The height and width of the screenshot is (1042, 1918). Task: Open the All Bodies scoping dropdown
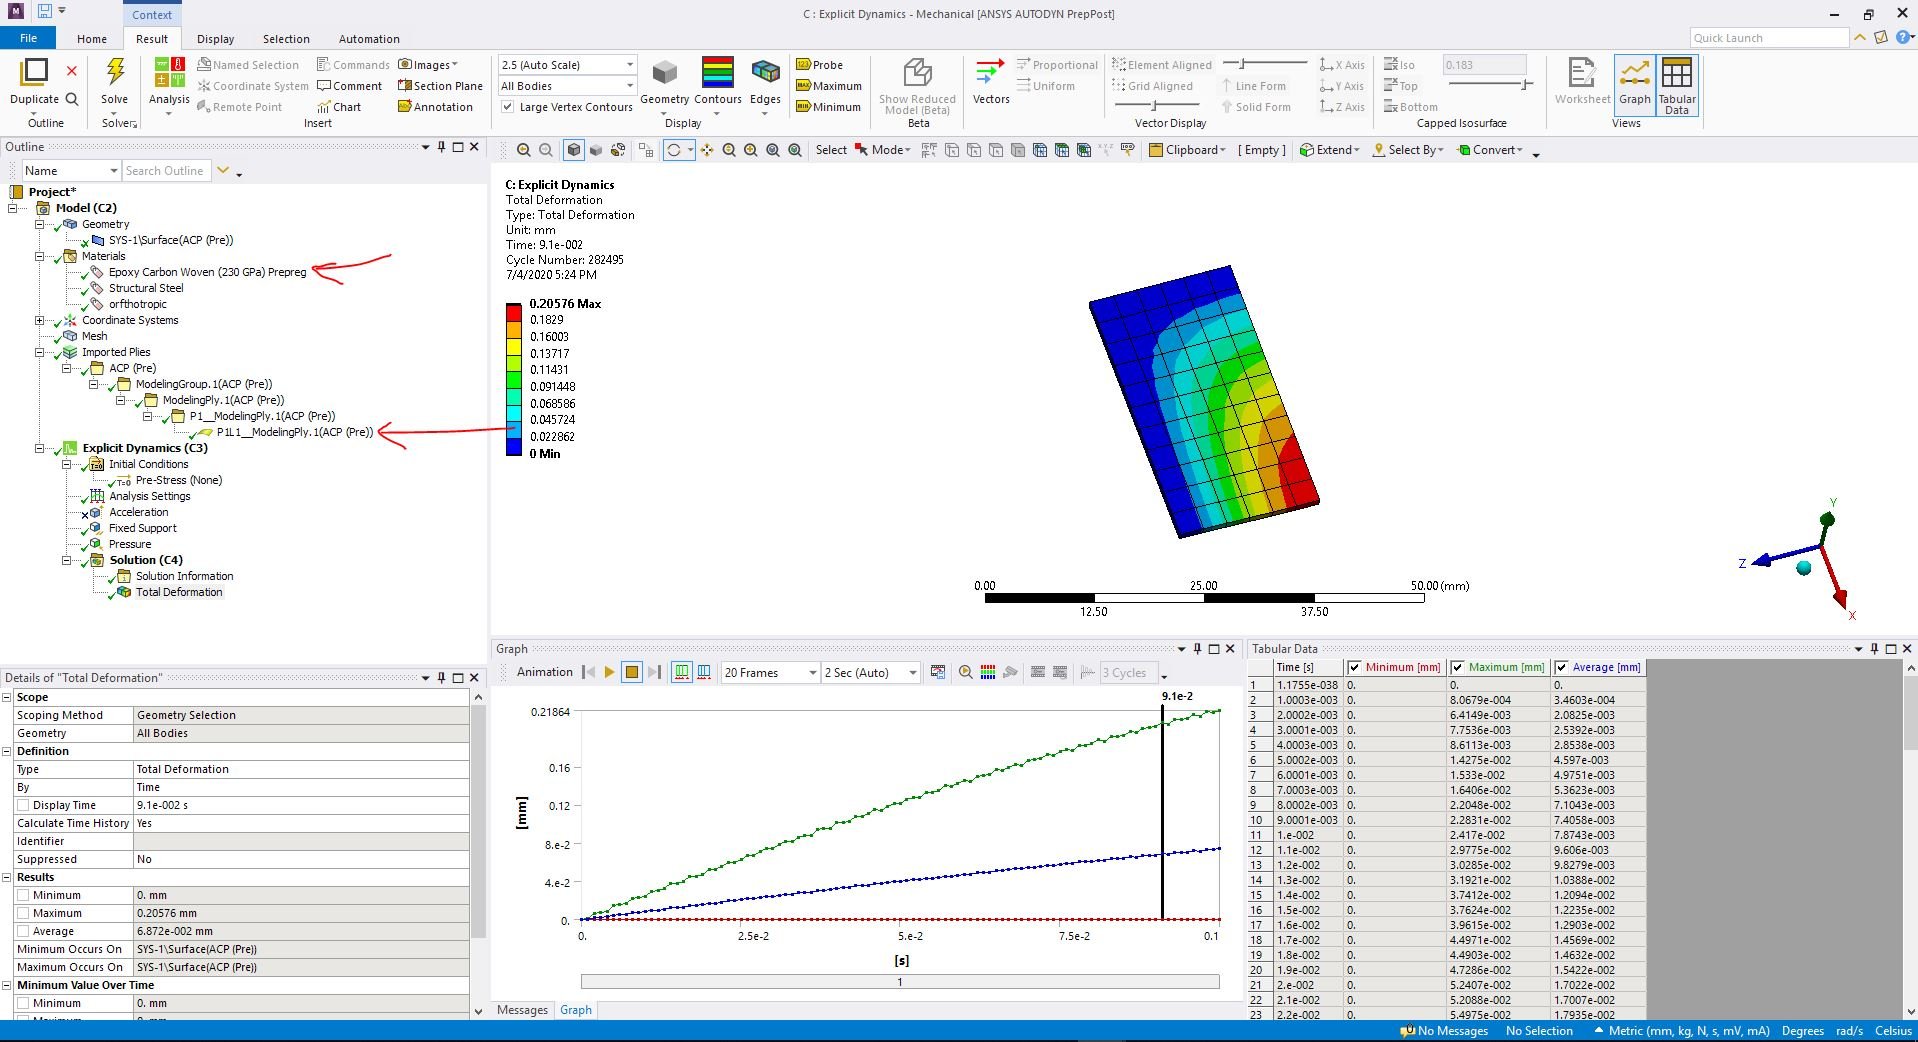tap(567, 86)
